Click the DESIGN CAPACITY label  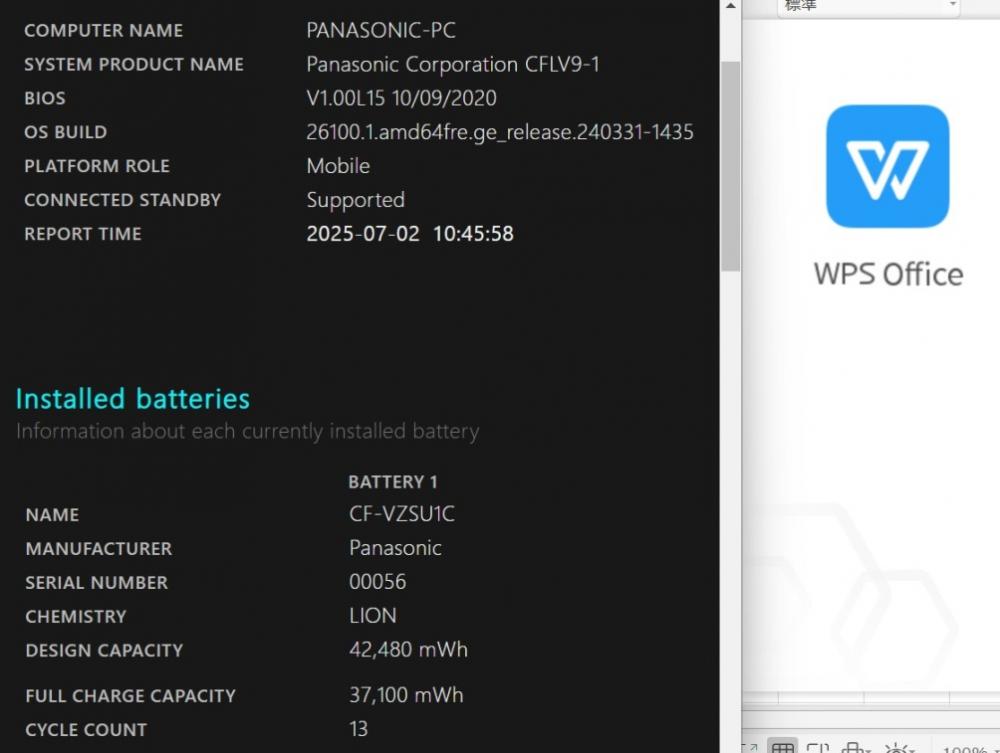tap(105, 650)
